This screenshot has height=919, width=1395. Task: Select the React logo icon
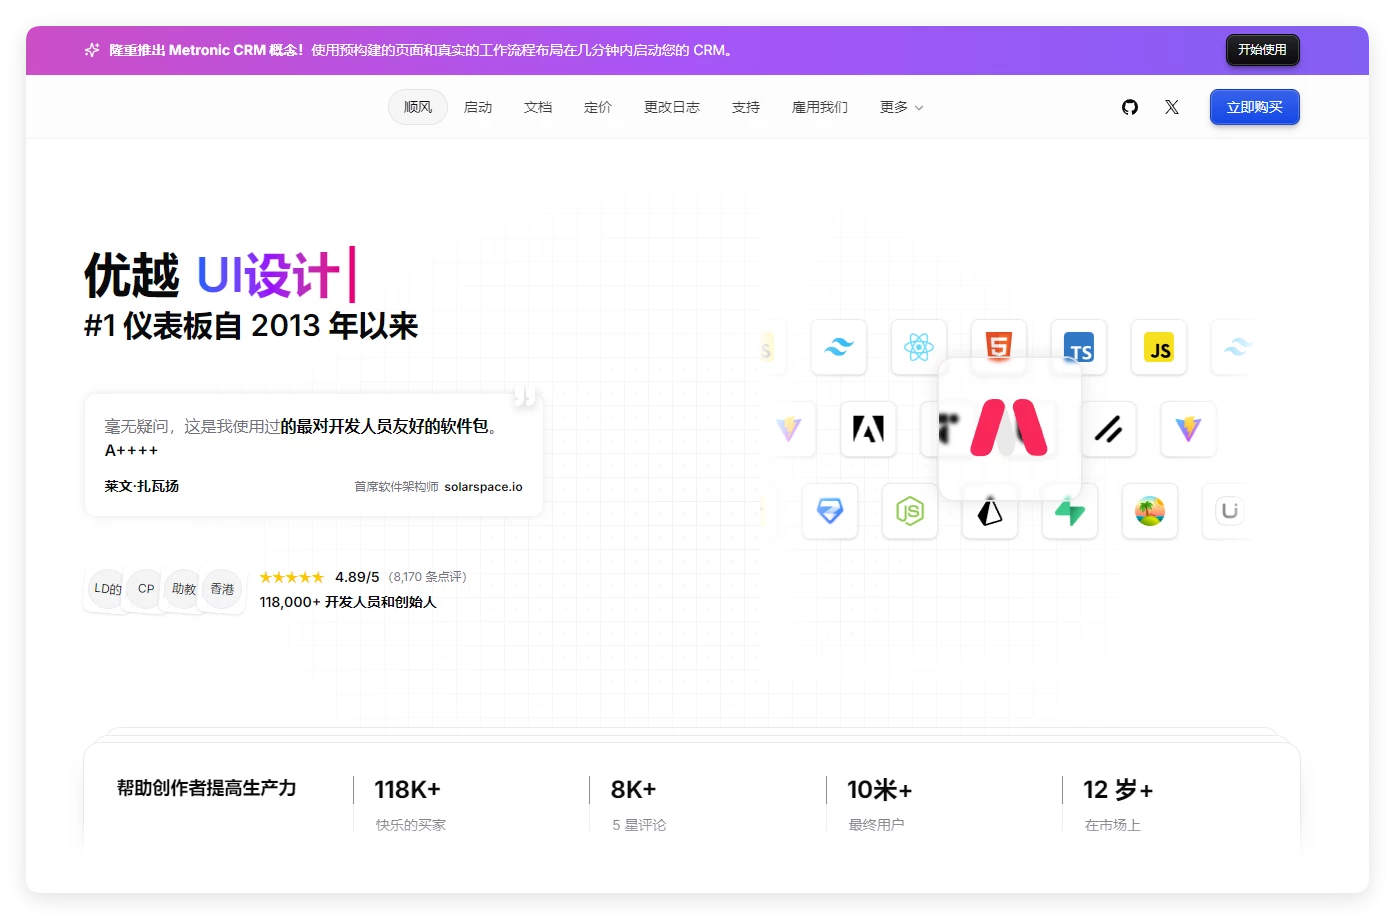click(918, 347)
